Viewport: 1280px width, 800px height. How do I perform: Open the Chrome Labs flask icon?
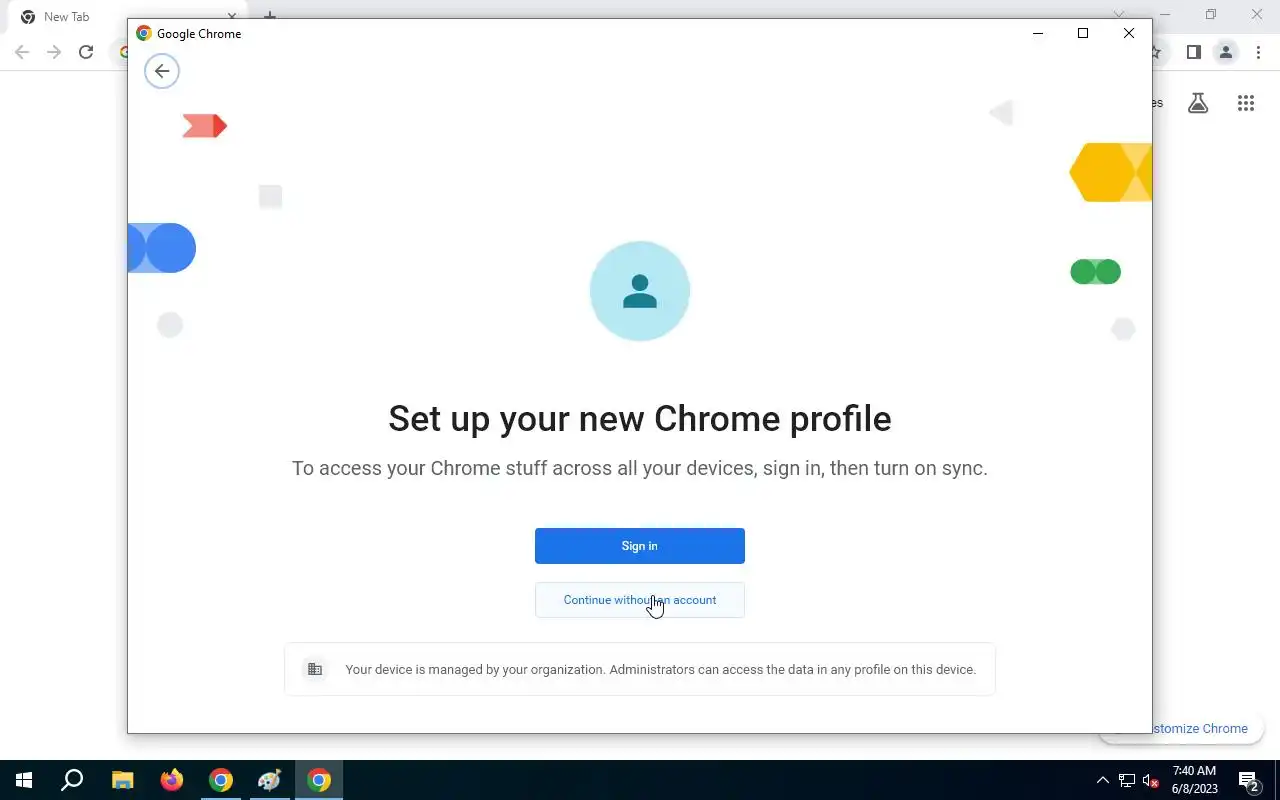coord(1198,103)
